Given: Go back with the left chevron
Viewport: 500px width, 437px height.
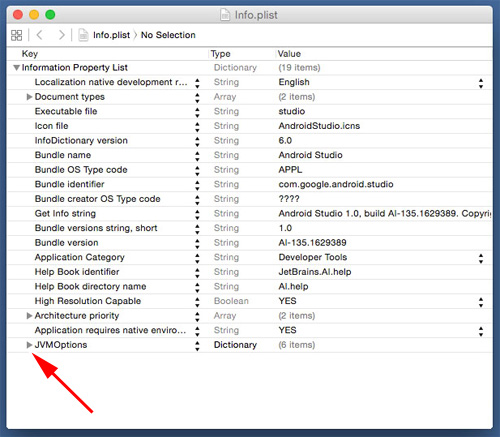Looking at the screenshot, I should [39, 35].
